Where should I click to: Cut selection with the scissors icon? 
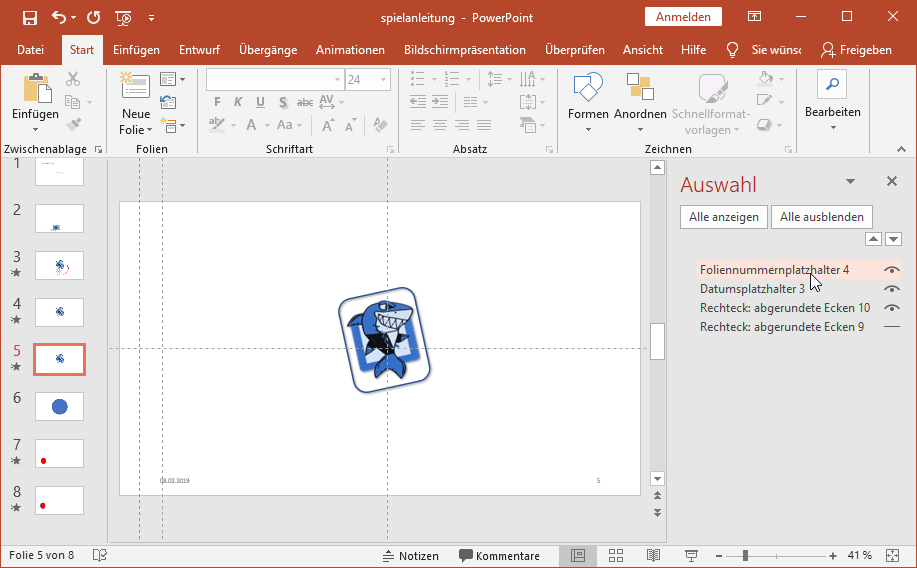73,79
